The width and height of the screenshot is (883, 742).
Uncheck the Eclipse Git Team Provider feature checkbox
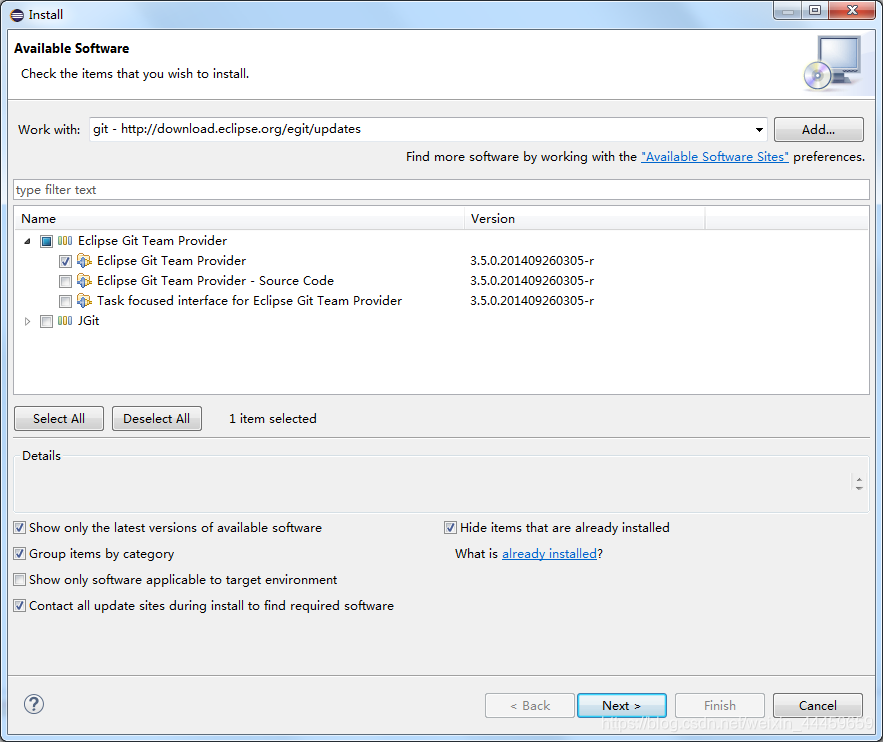click(65, 261)
